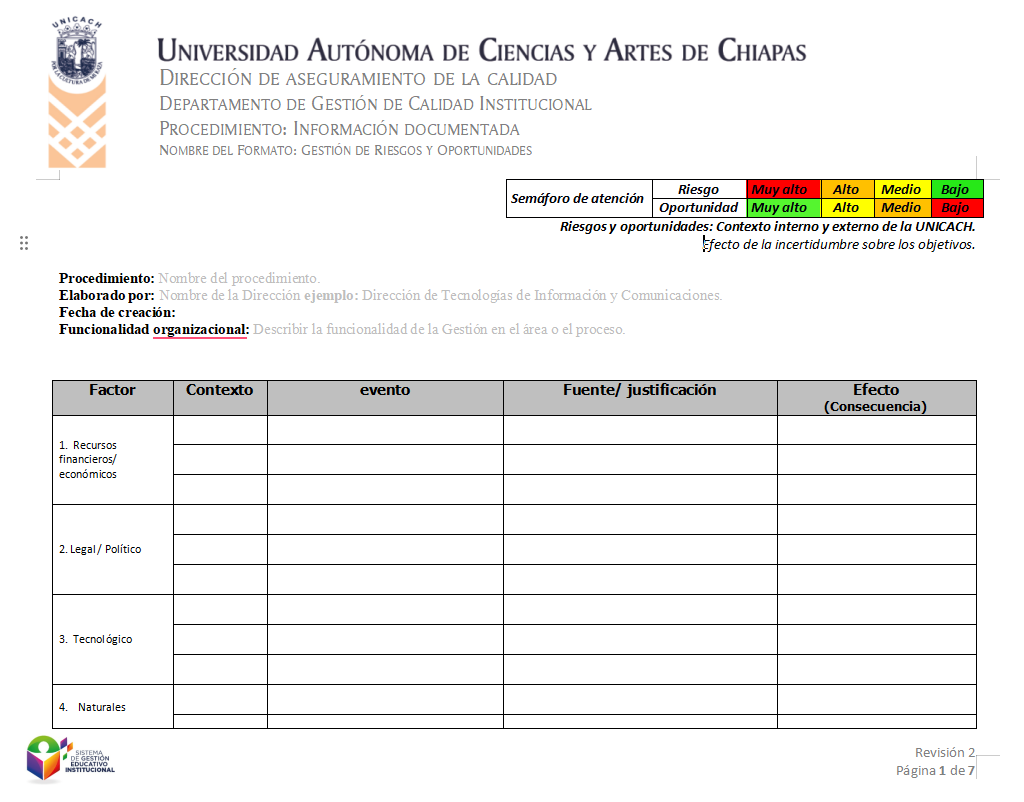
Task: Click the drag handle at left margin
Action: pyautogui.click(x=24, y=243)
